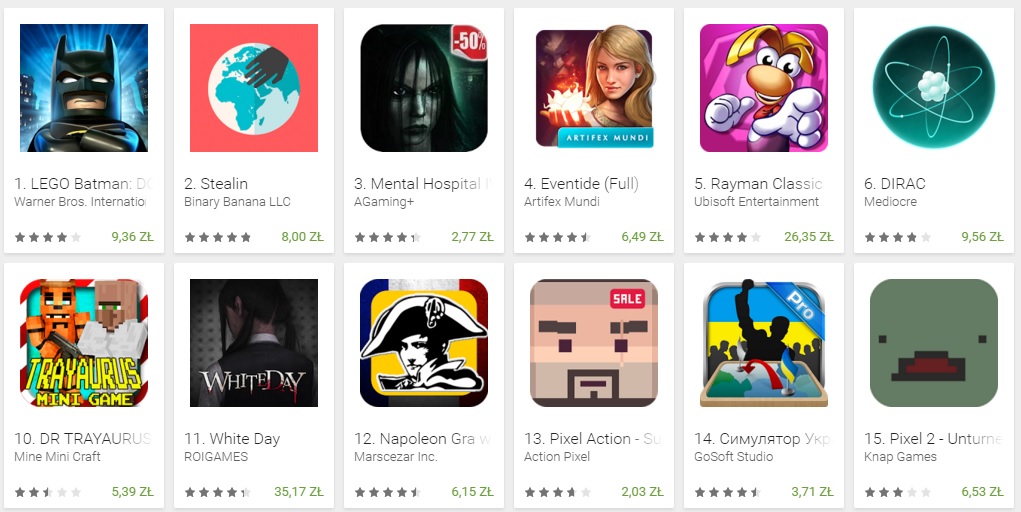Visit the Ubisoft Entertainment developer link
This screenshot has width=1021, height=512.
coord(757,202)
